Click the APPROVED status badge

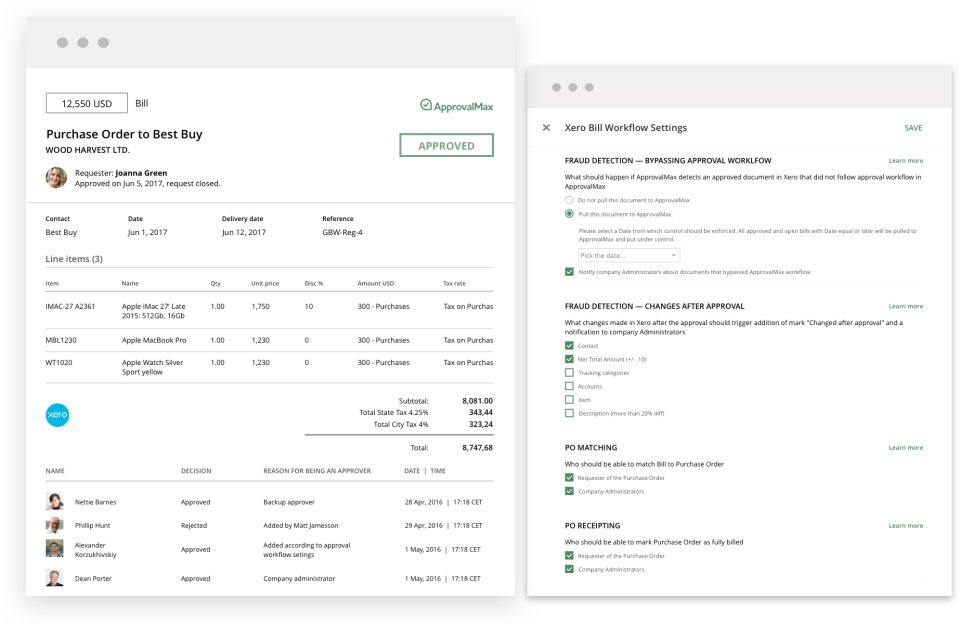[x=446, y=145]
